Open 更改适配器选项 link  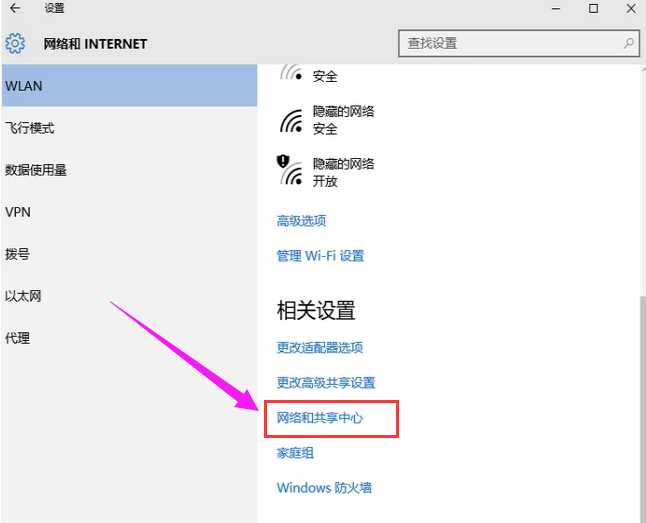319,348
